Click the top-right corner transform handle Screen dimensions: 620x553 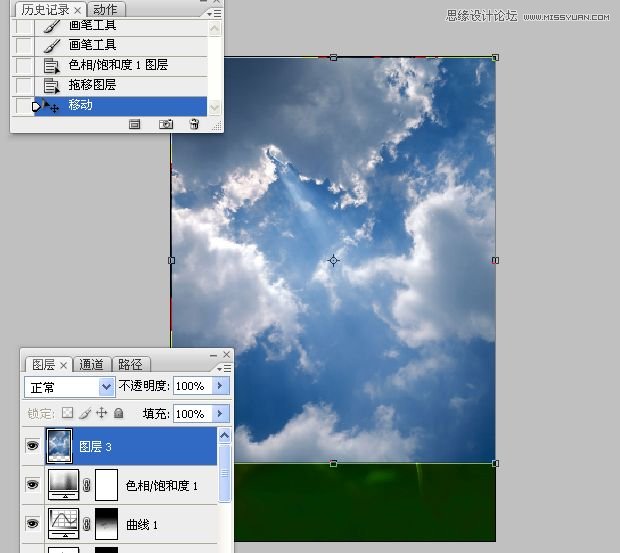point(495,58)
